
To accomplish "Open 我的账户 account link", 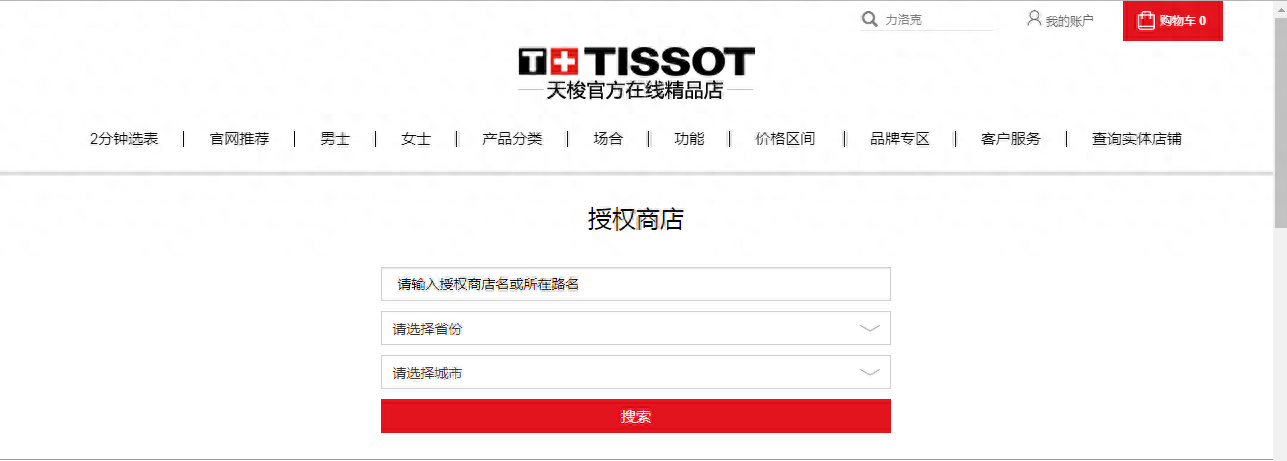I will [x=1069, y=21].
